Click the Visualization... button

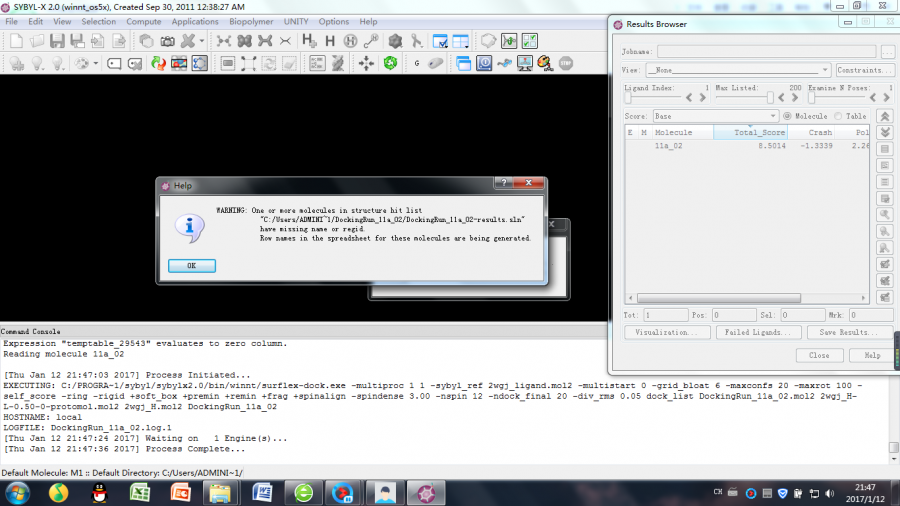(667, 332)
